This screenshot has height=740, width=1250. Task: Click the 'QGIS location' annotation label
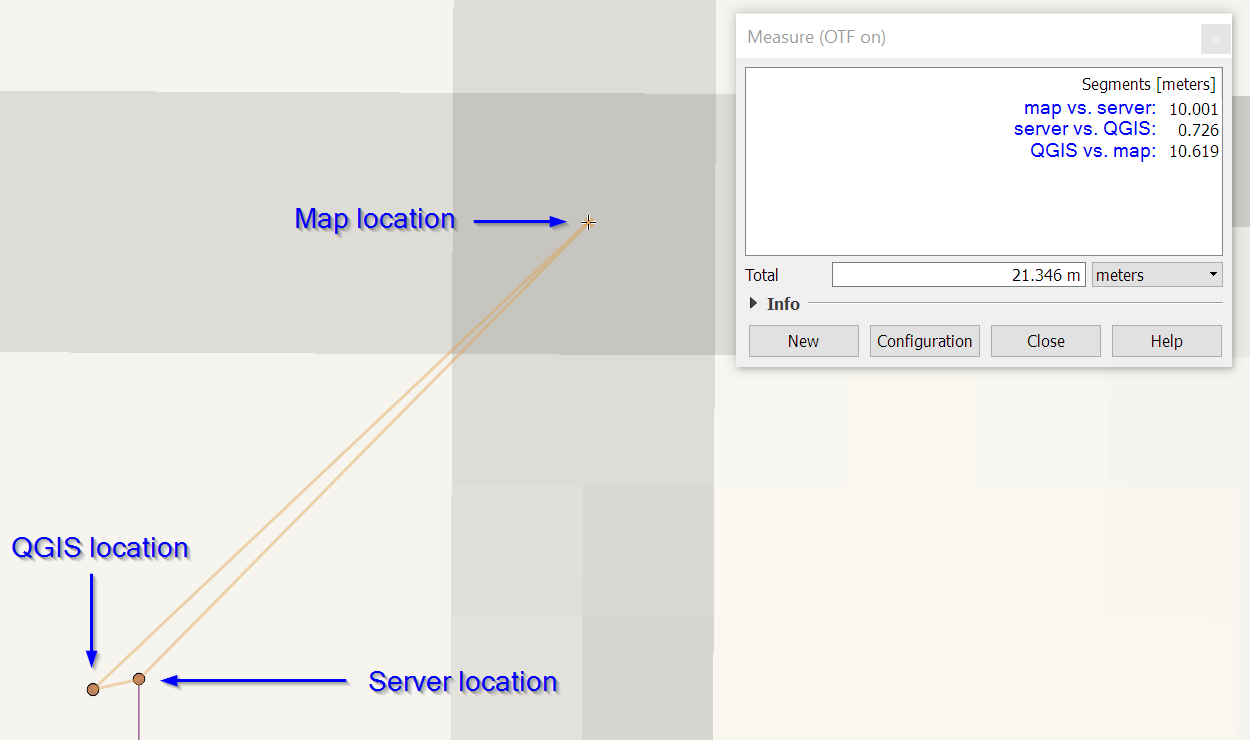(x=100, y=548)
